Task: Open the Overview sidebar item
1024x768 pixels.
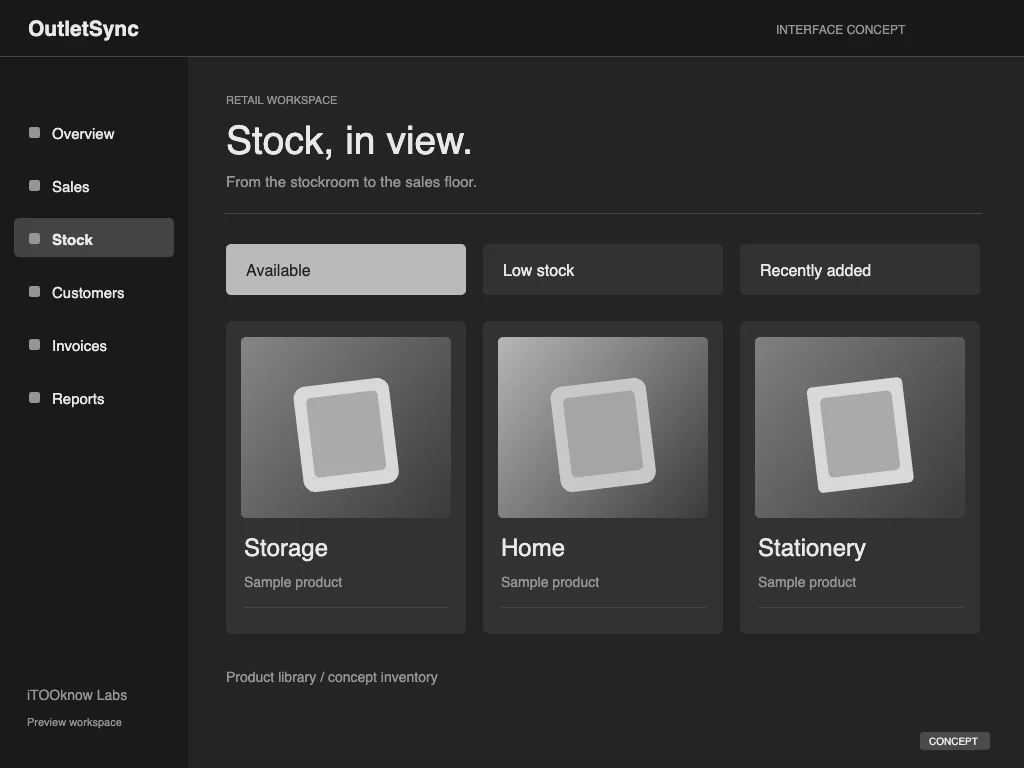Action: (94, 133)
